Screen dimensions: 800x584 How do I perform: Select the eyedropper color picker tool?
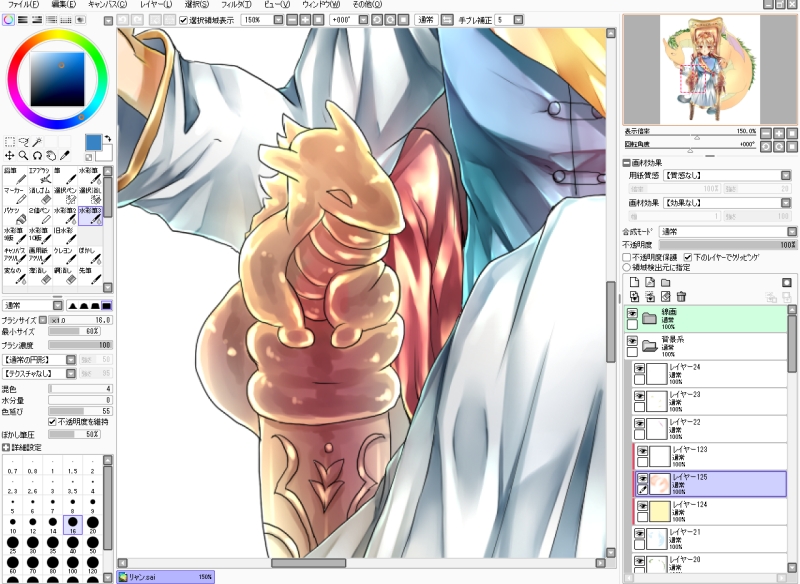point(64,156)
